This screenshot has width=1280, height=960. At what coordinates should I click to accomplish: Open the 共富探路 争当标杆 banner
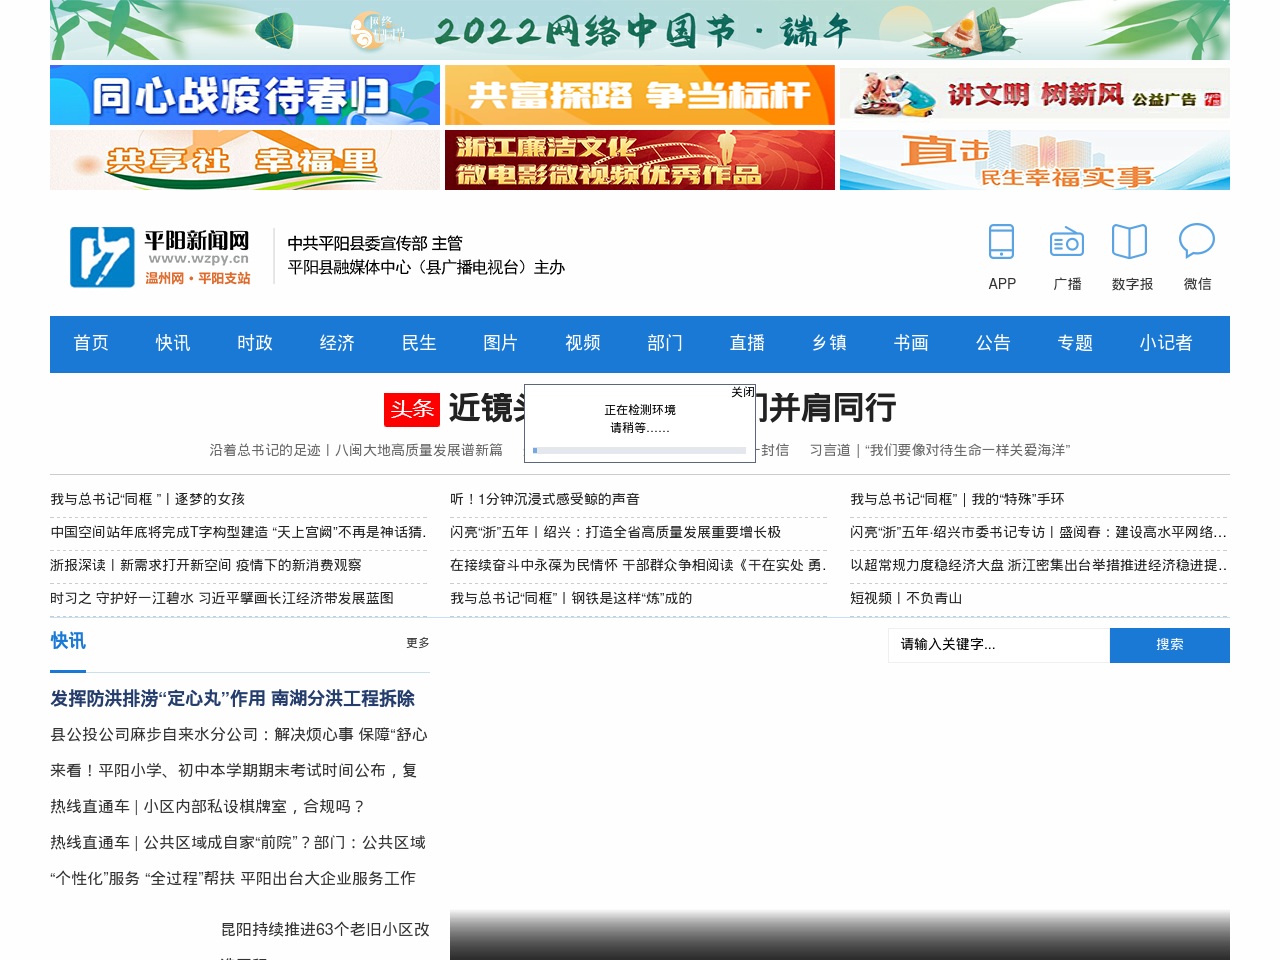pyautogui.click(x=640, y=95)
